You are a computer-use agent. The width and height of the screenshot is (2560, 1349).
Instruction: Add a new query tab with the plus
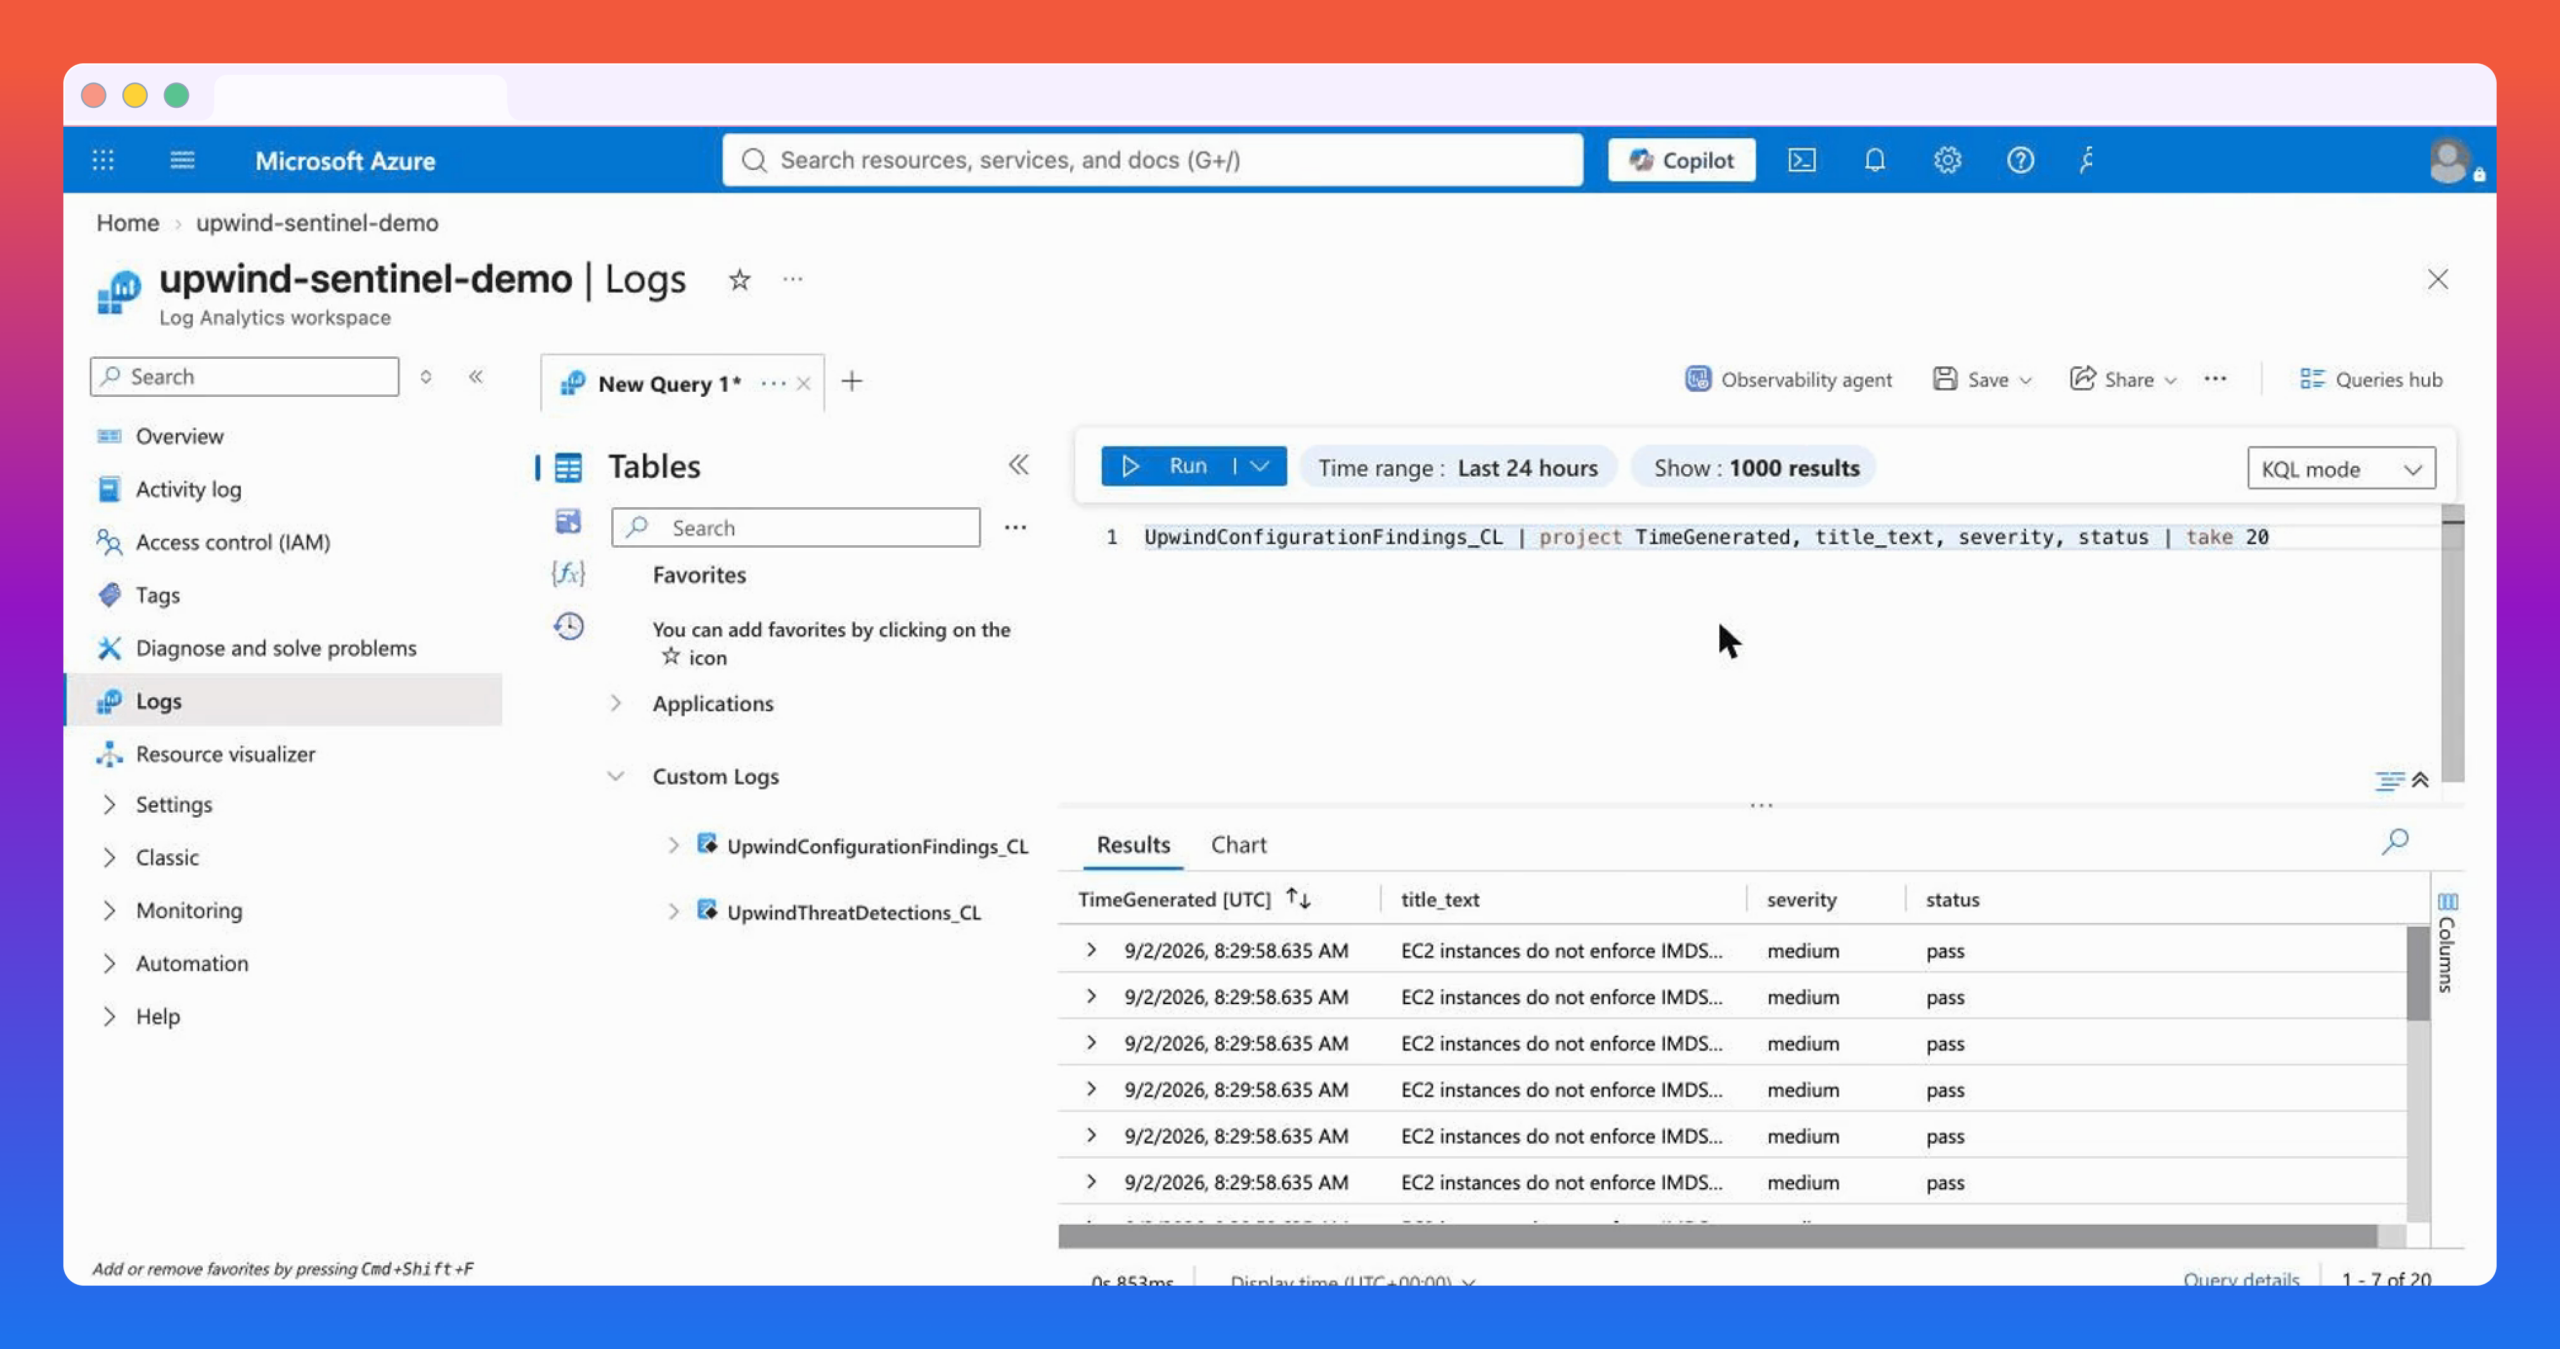pos(852,382)
